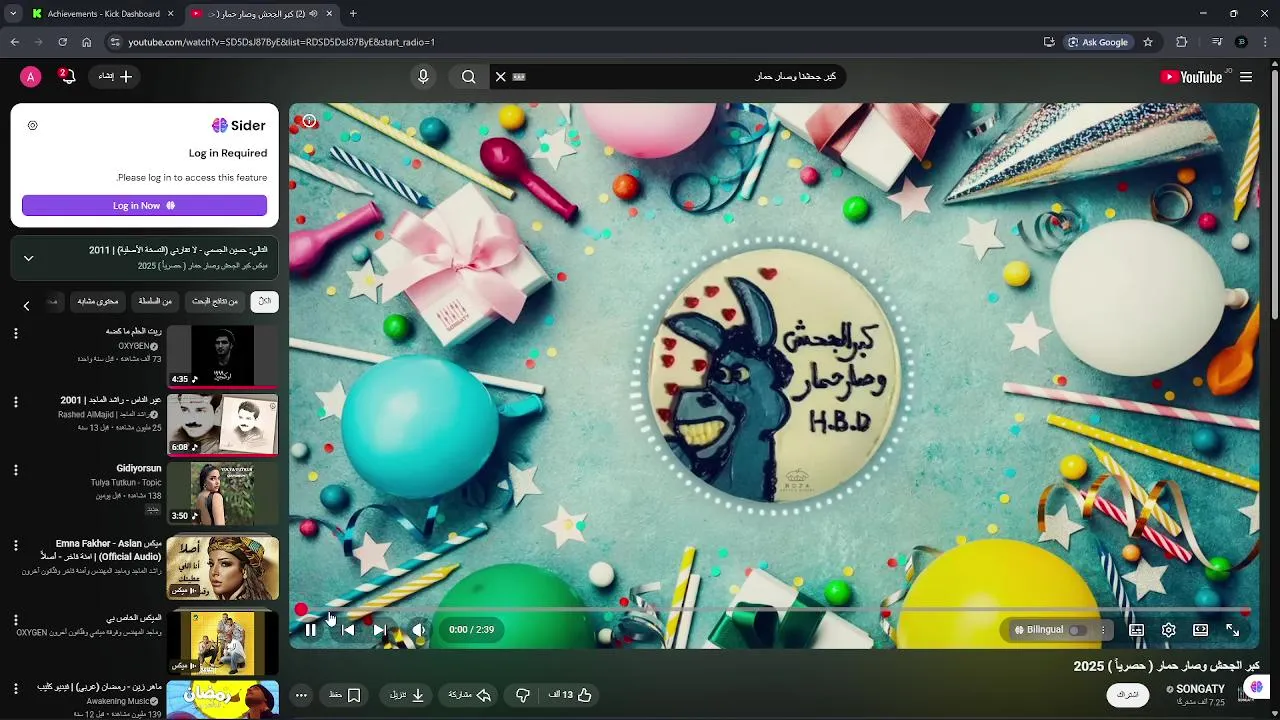Download the video via تنزيل
This screenshot has width=1280, height=720.
(408, 695)
